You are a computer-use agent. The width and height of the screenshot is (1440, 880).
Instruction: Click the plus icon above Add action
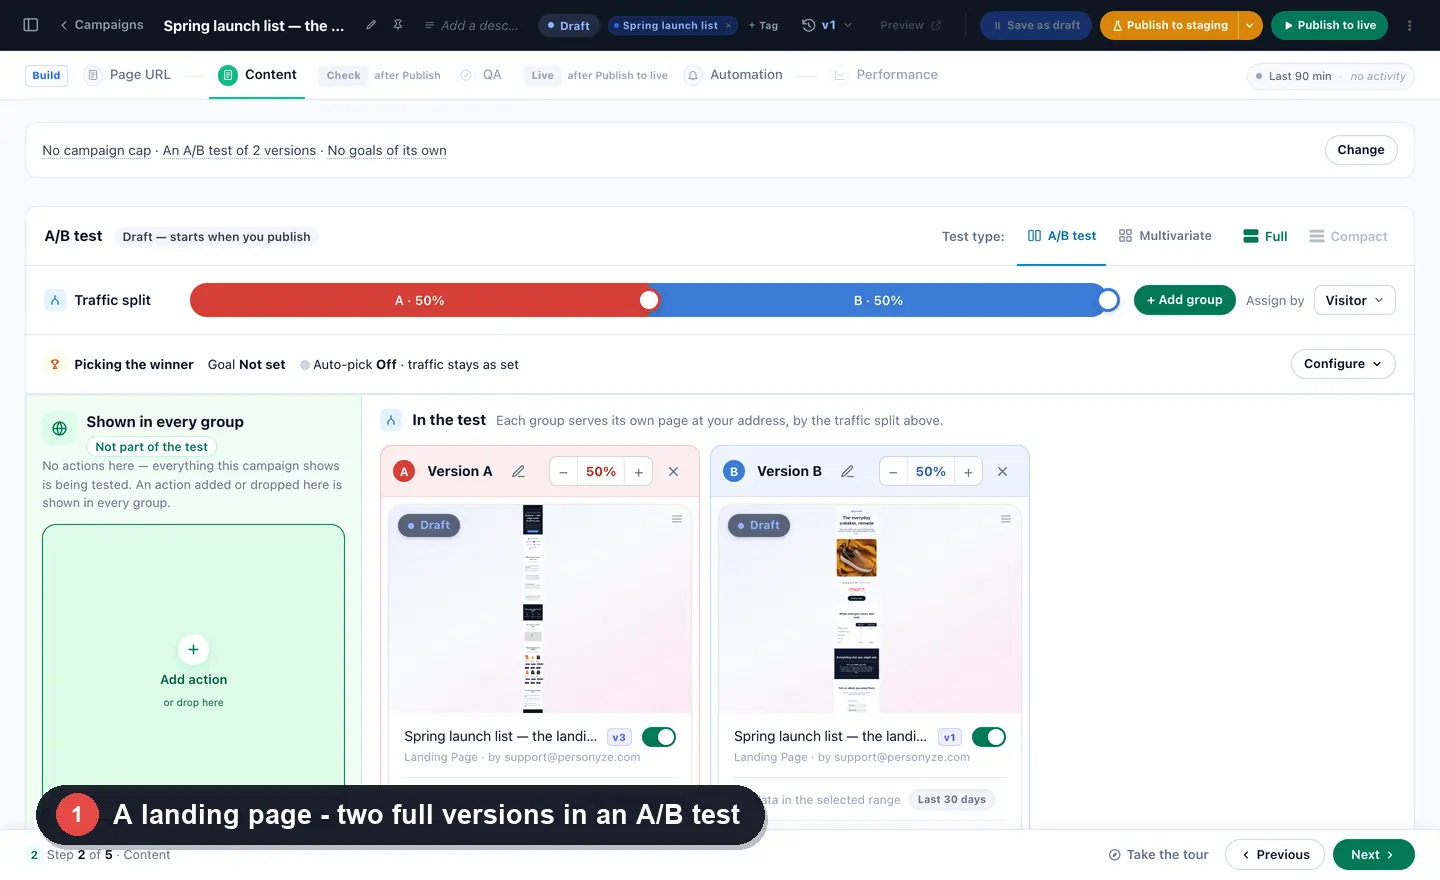(193, 649)
